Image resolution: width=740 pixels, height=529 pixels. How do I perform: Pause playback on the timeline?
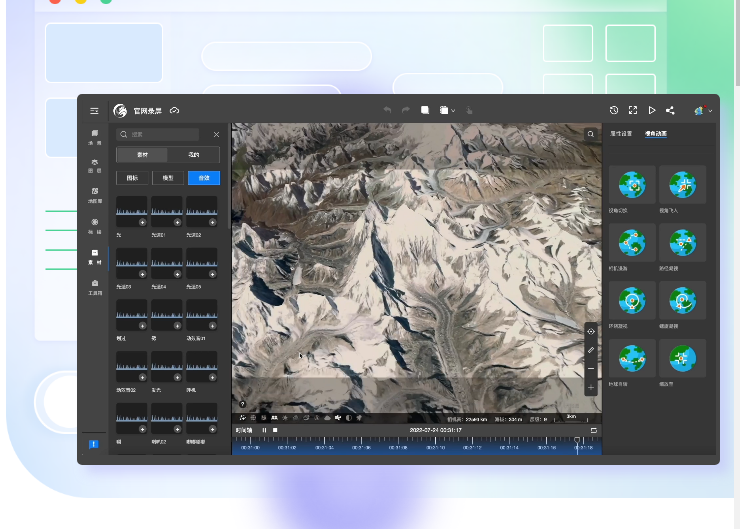pyautogui.click(x=264, y=430)
